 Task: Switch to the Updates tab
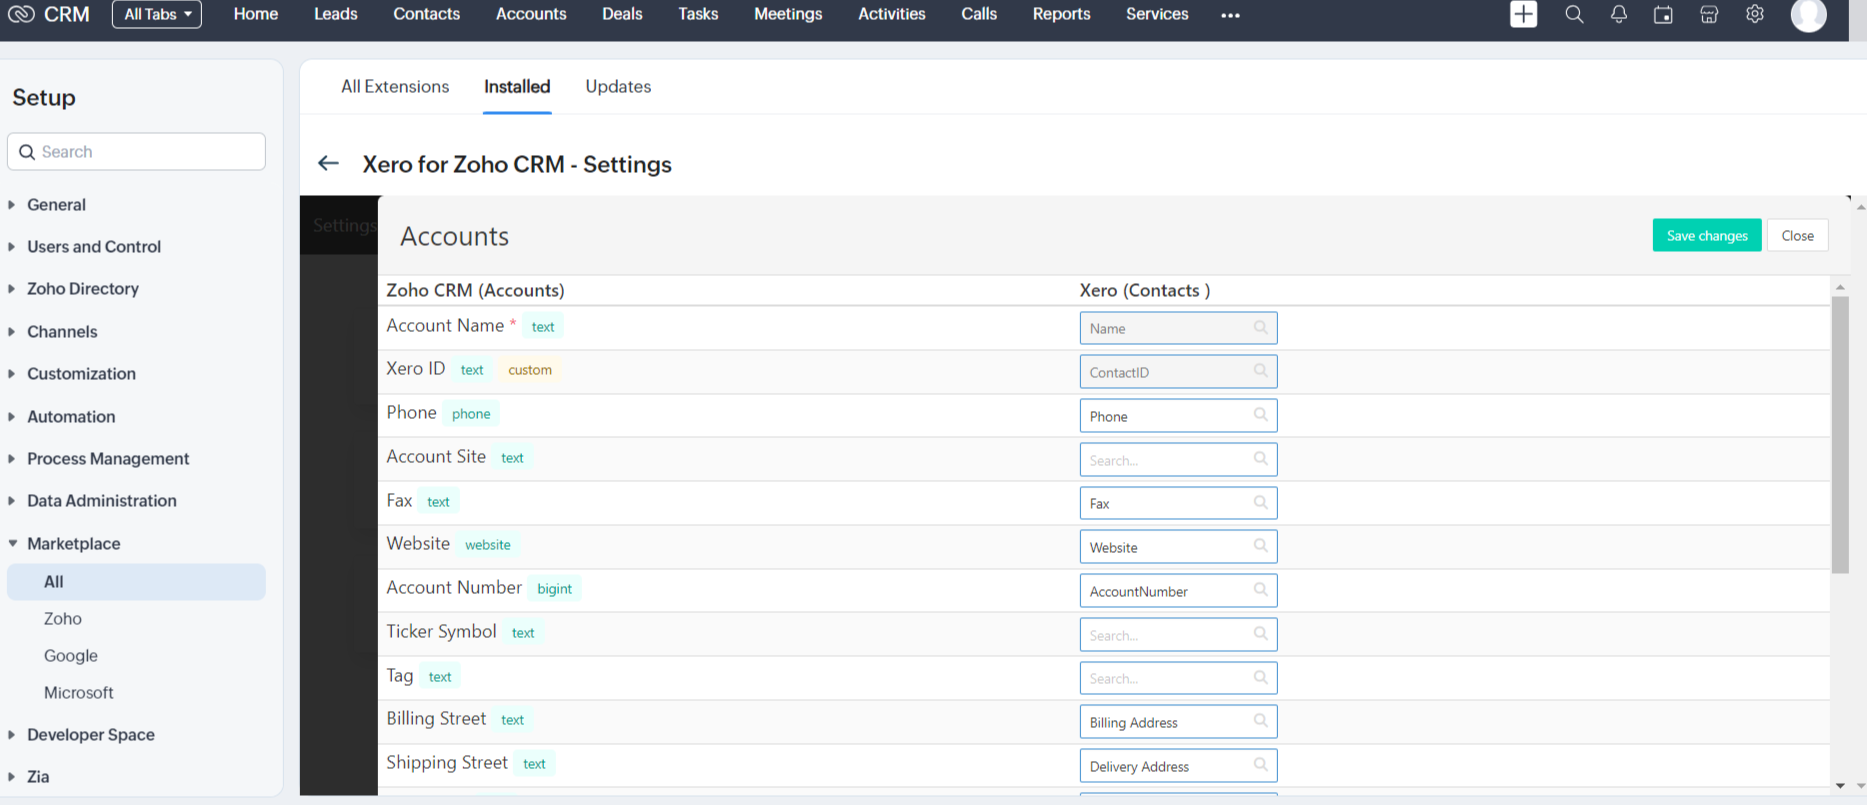pos(618,87)
